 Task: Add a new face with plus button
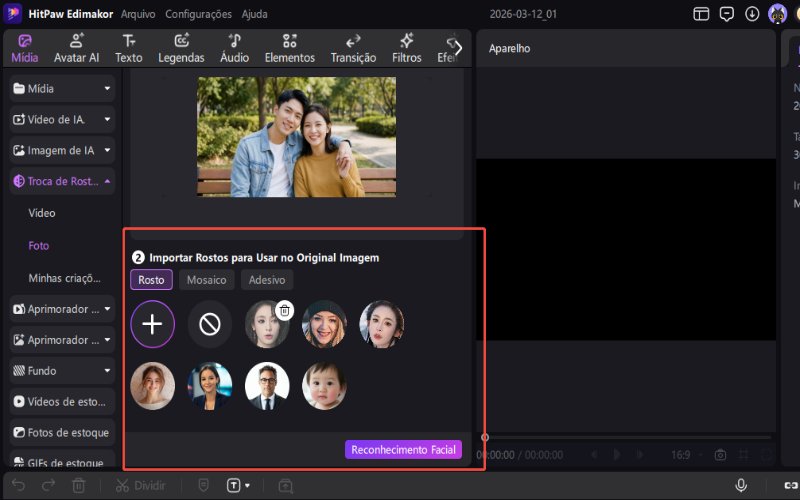[153, 324]
